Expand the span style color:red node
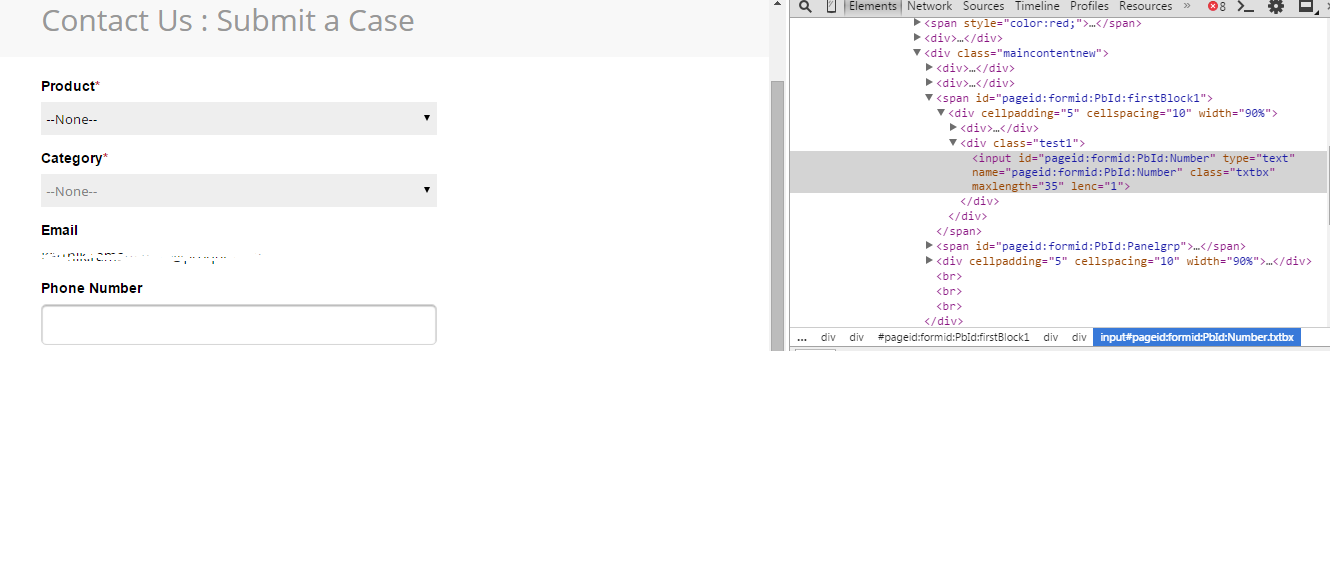Screen dimensions: 1330x562 [x=917, y=22]
